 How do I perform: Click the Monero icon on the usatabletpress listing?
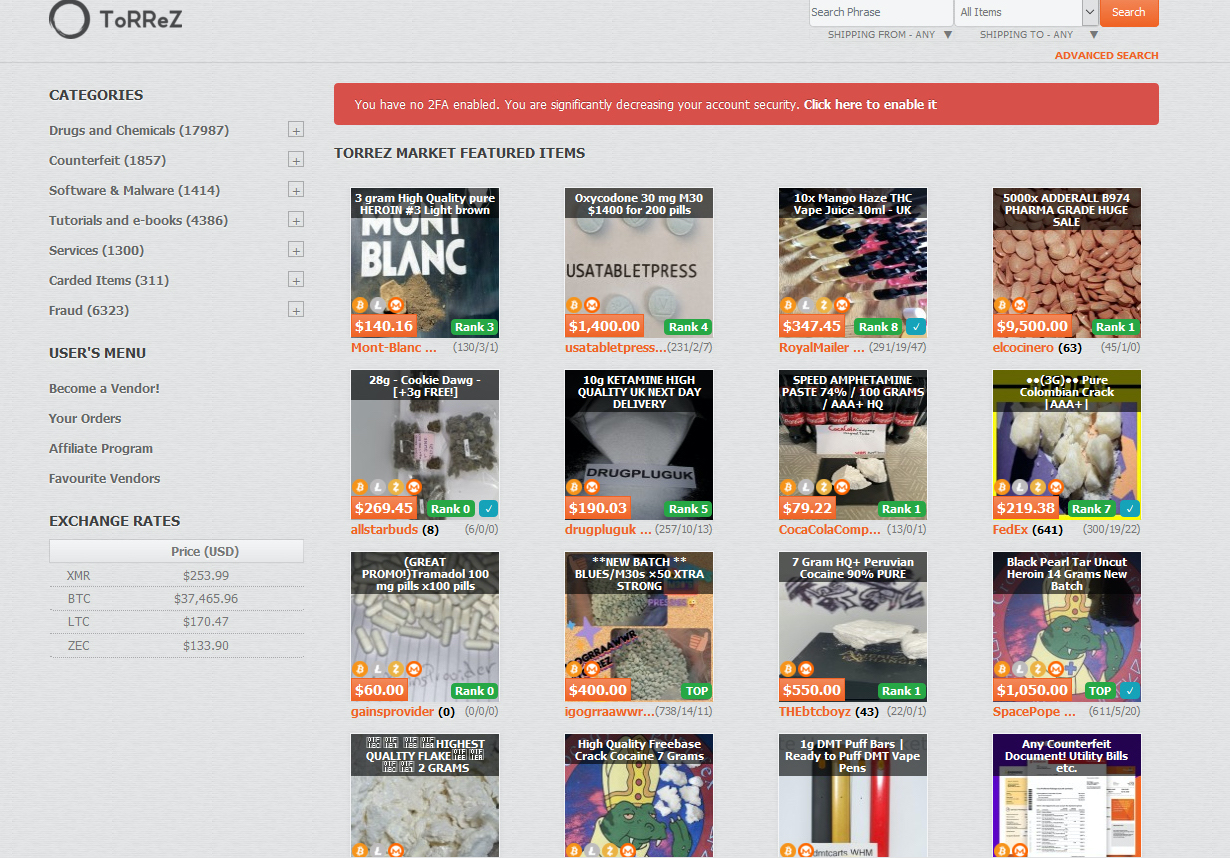tap(592, 305)
